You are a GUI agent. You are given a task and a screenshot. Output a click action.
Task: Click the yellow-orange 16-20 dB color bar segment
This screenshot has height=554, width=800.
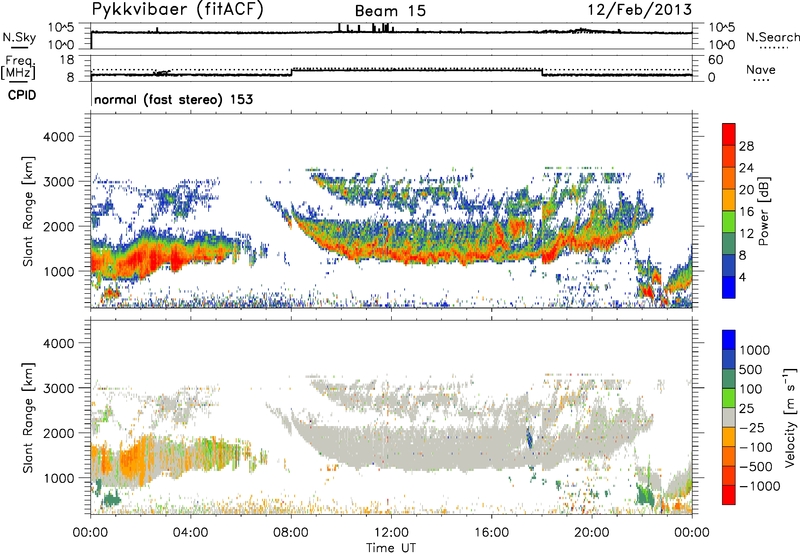coord(729,199)
